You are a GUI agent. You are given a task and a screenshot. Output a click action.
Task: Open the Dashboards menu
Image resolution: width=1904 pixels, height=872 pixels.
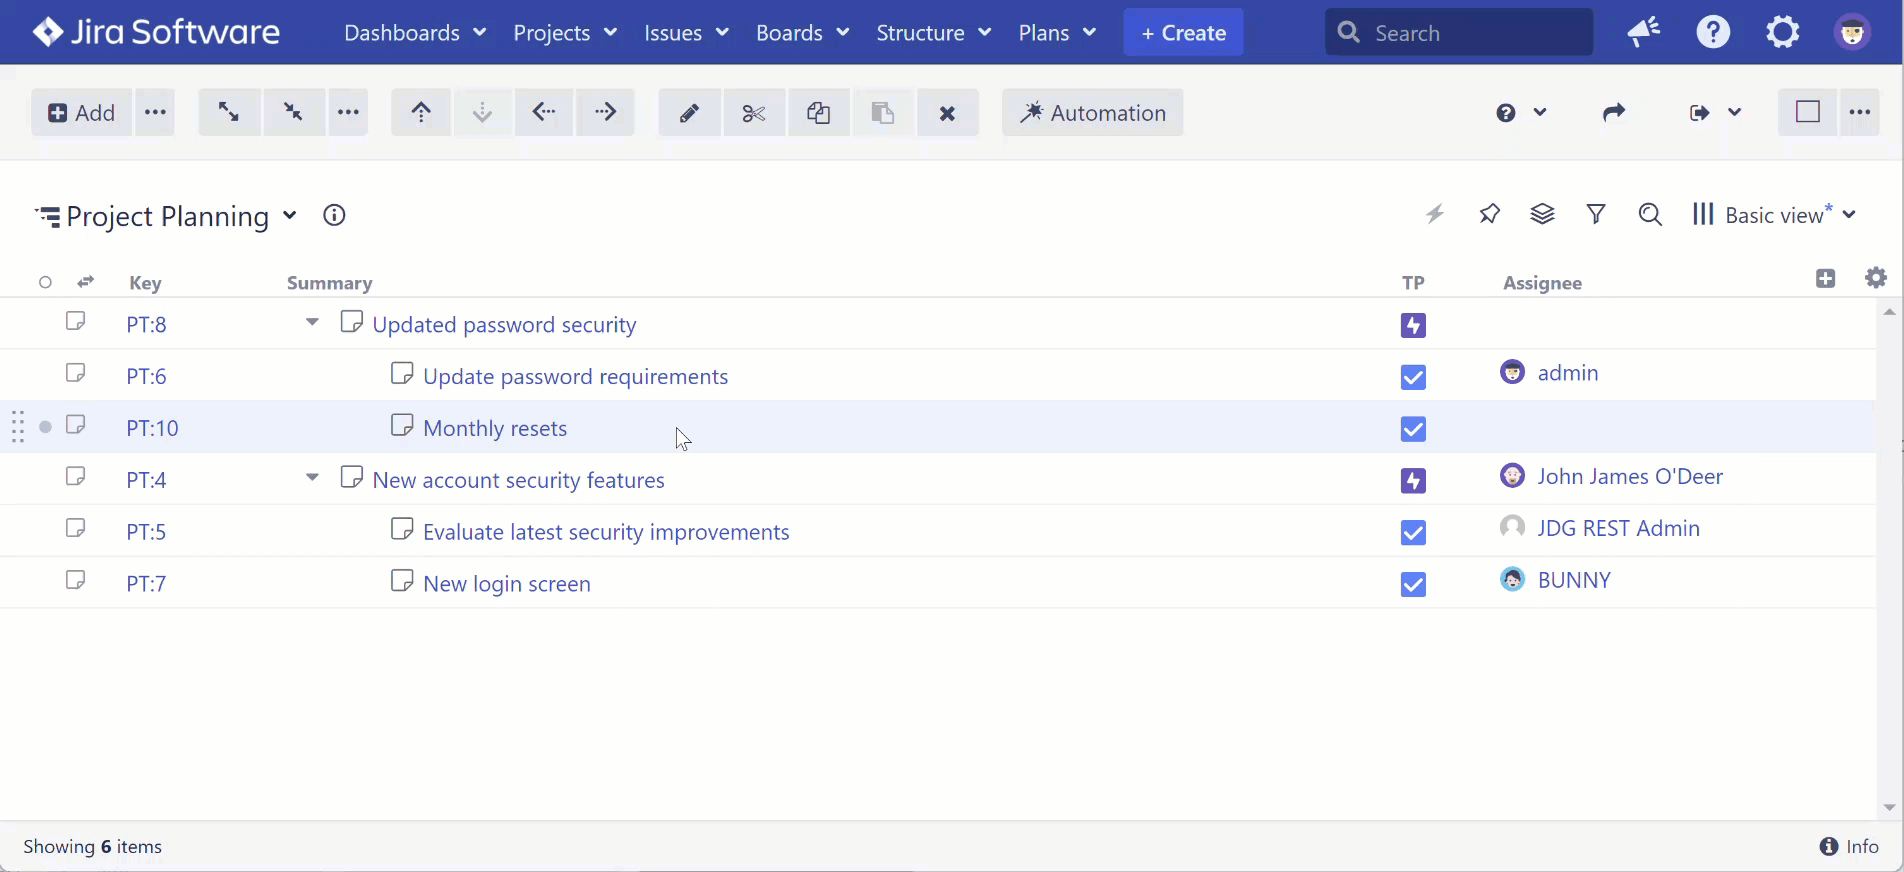(x=414, y=33)
